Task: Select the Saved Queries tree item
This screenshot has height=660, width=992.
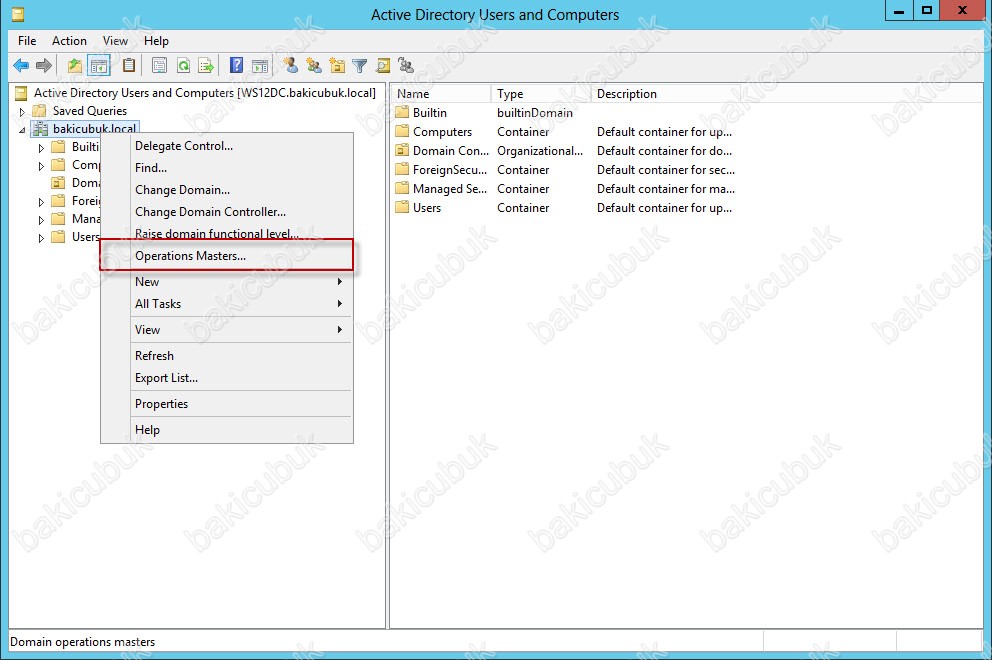Action: [90, 111]
